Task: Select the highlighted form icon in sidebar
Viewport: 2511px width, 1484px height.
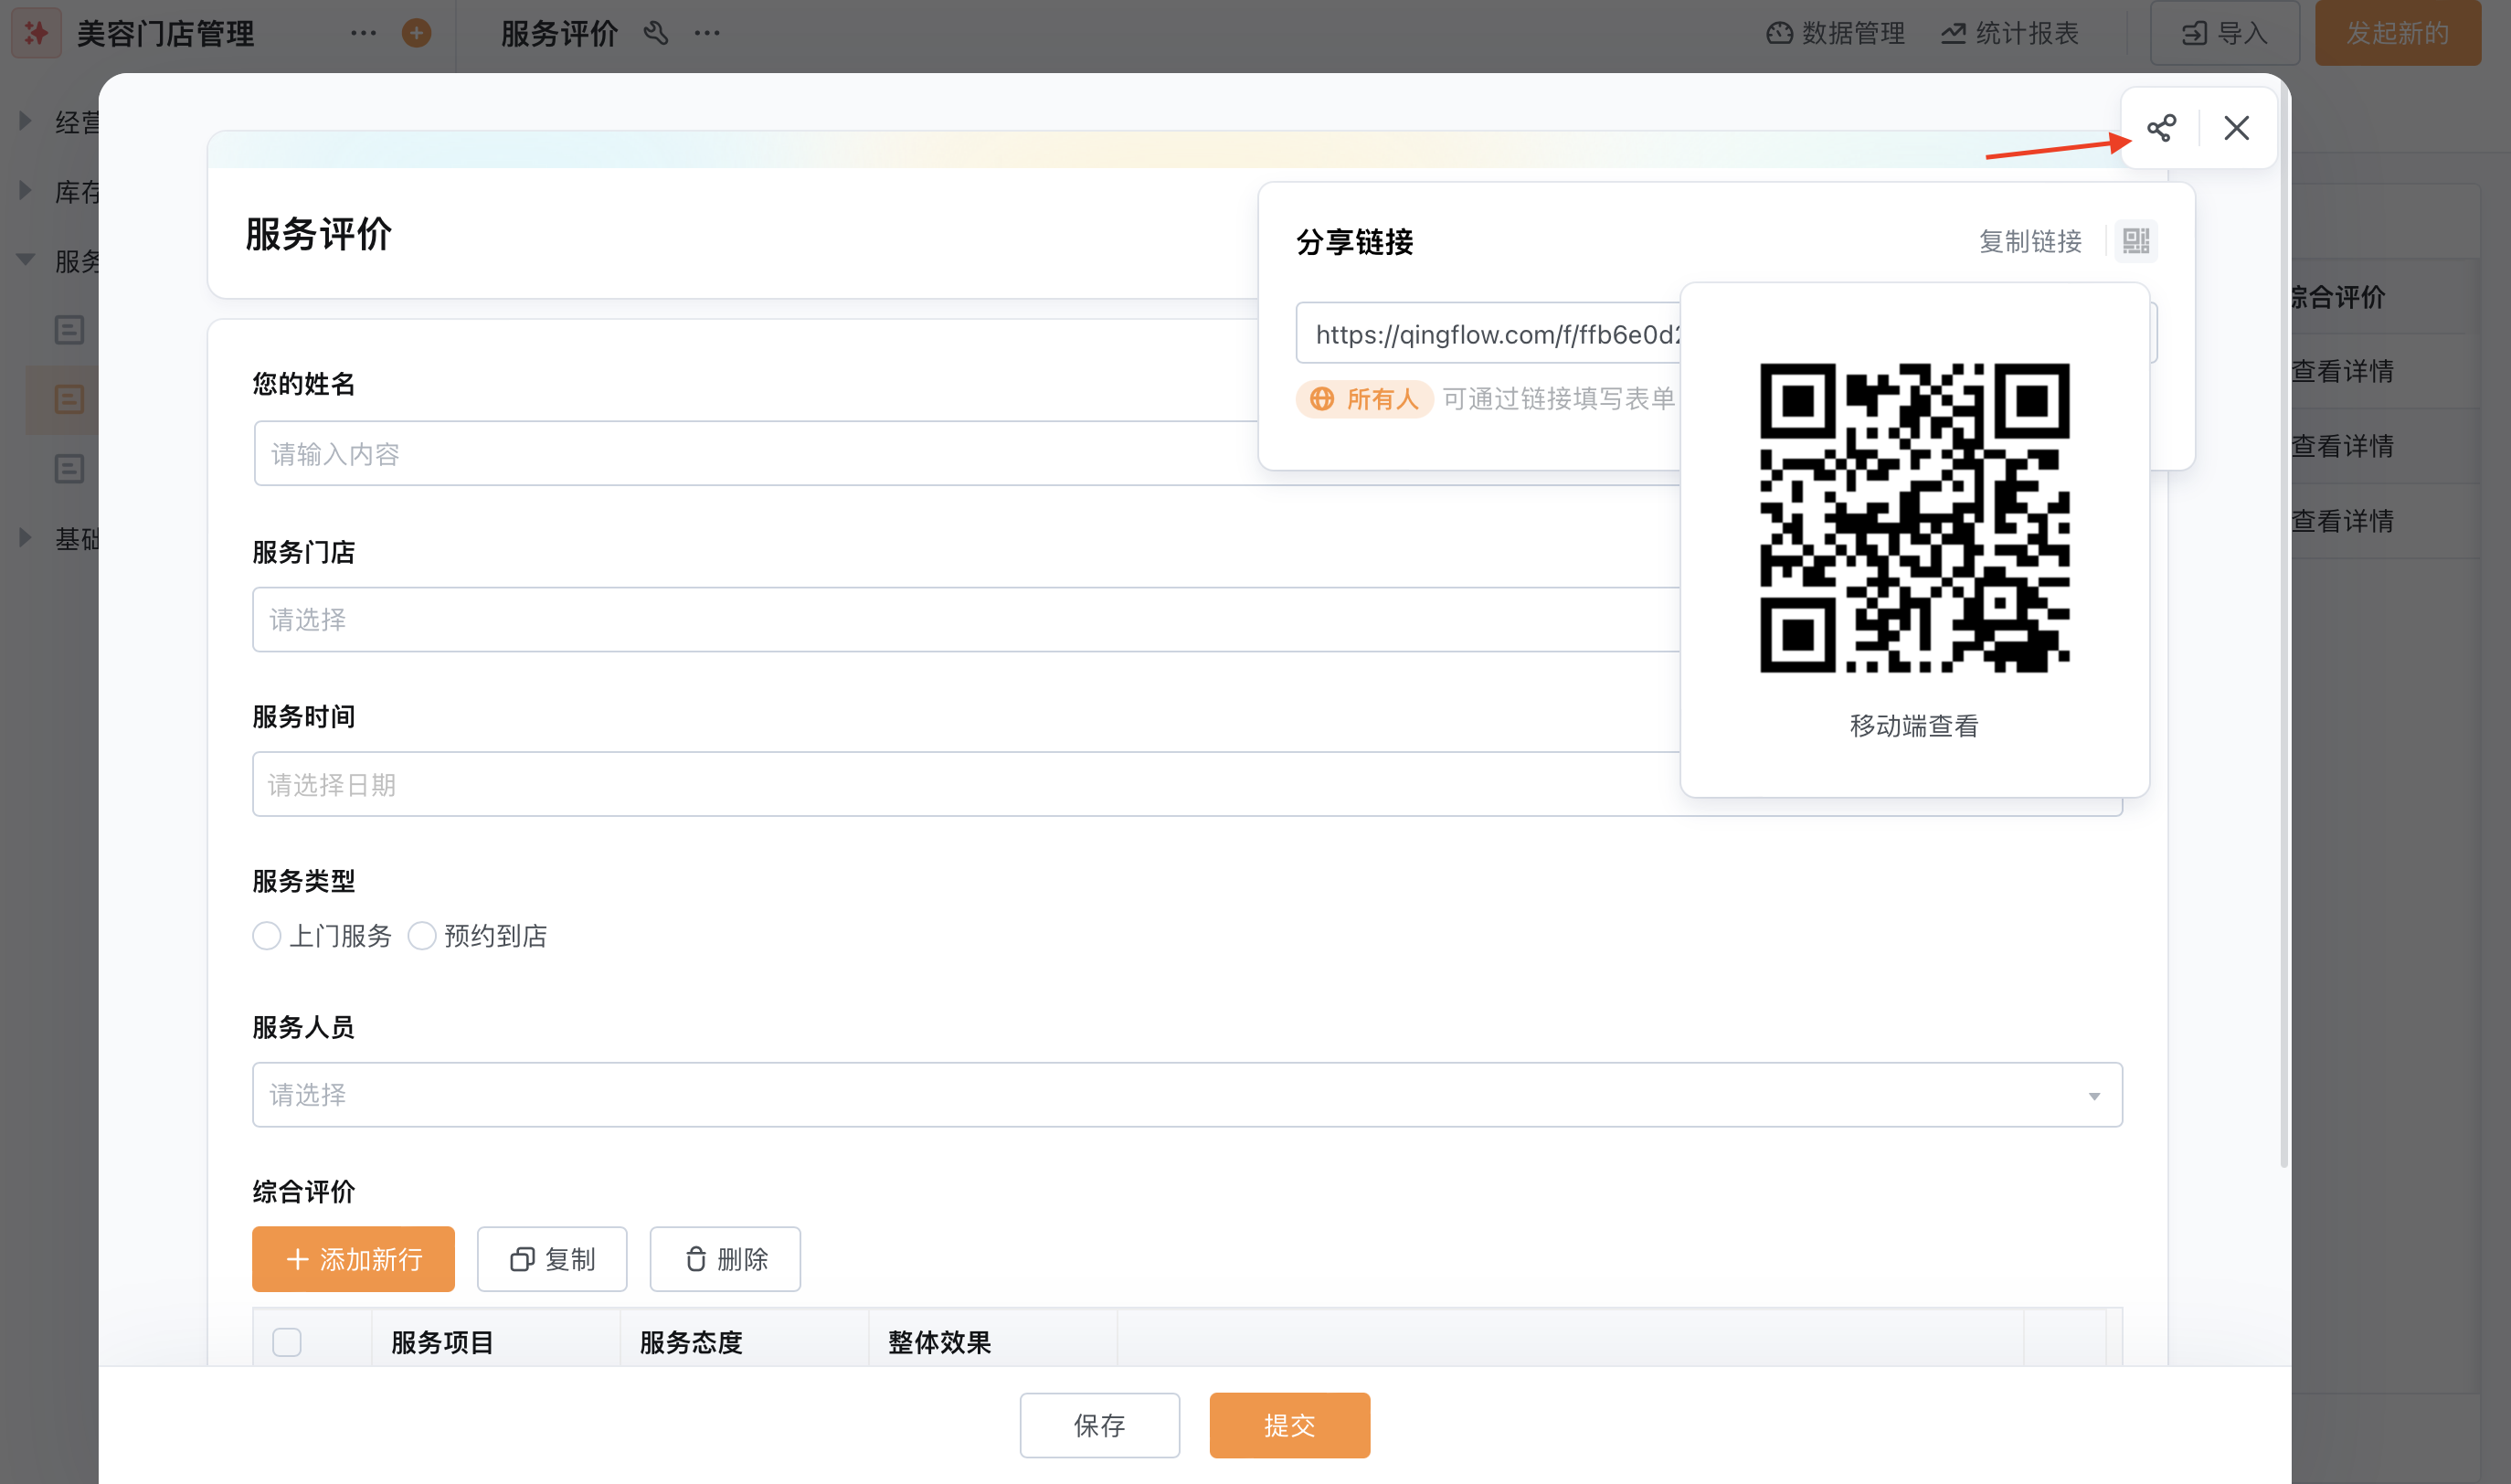Action: 69,399
